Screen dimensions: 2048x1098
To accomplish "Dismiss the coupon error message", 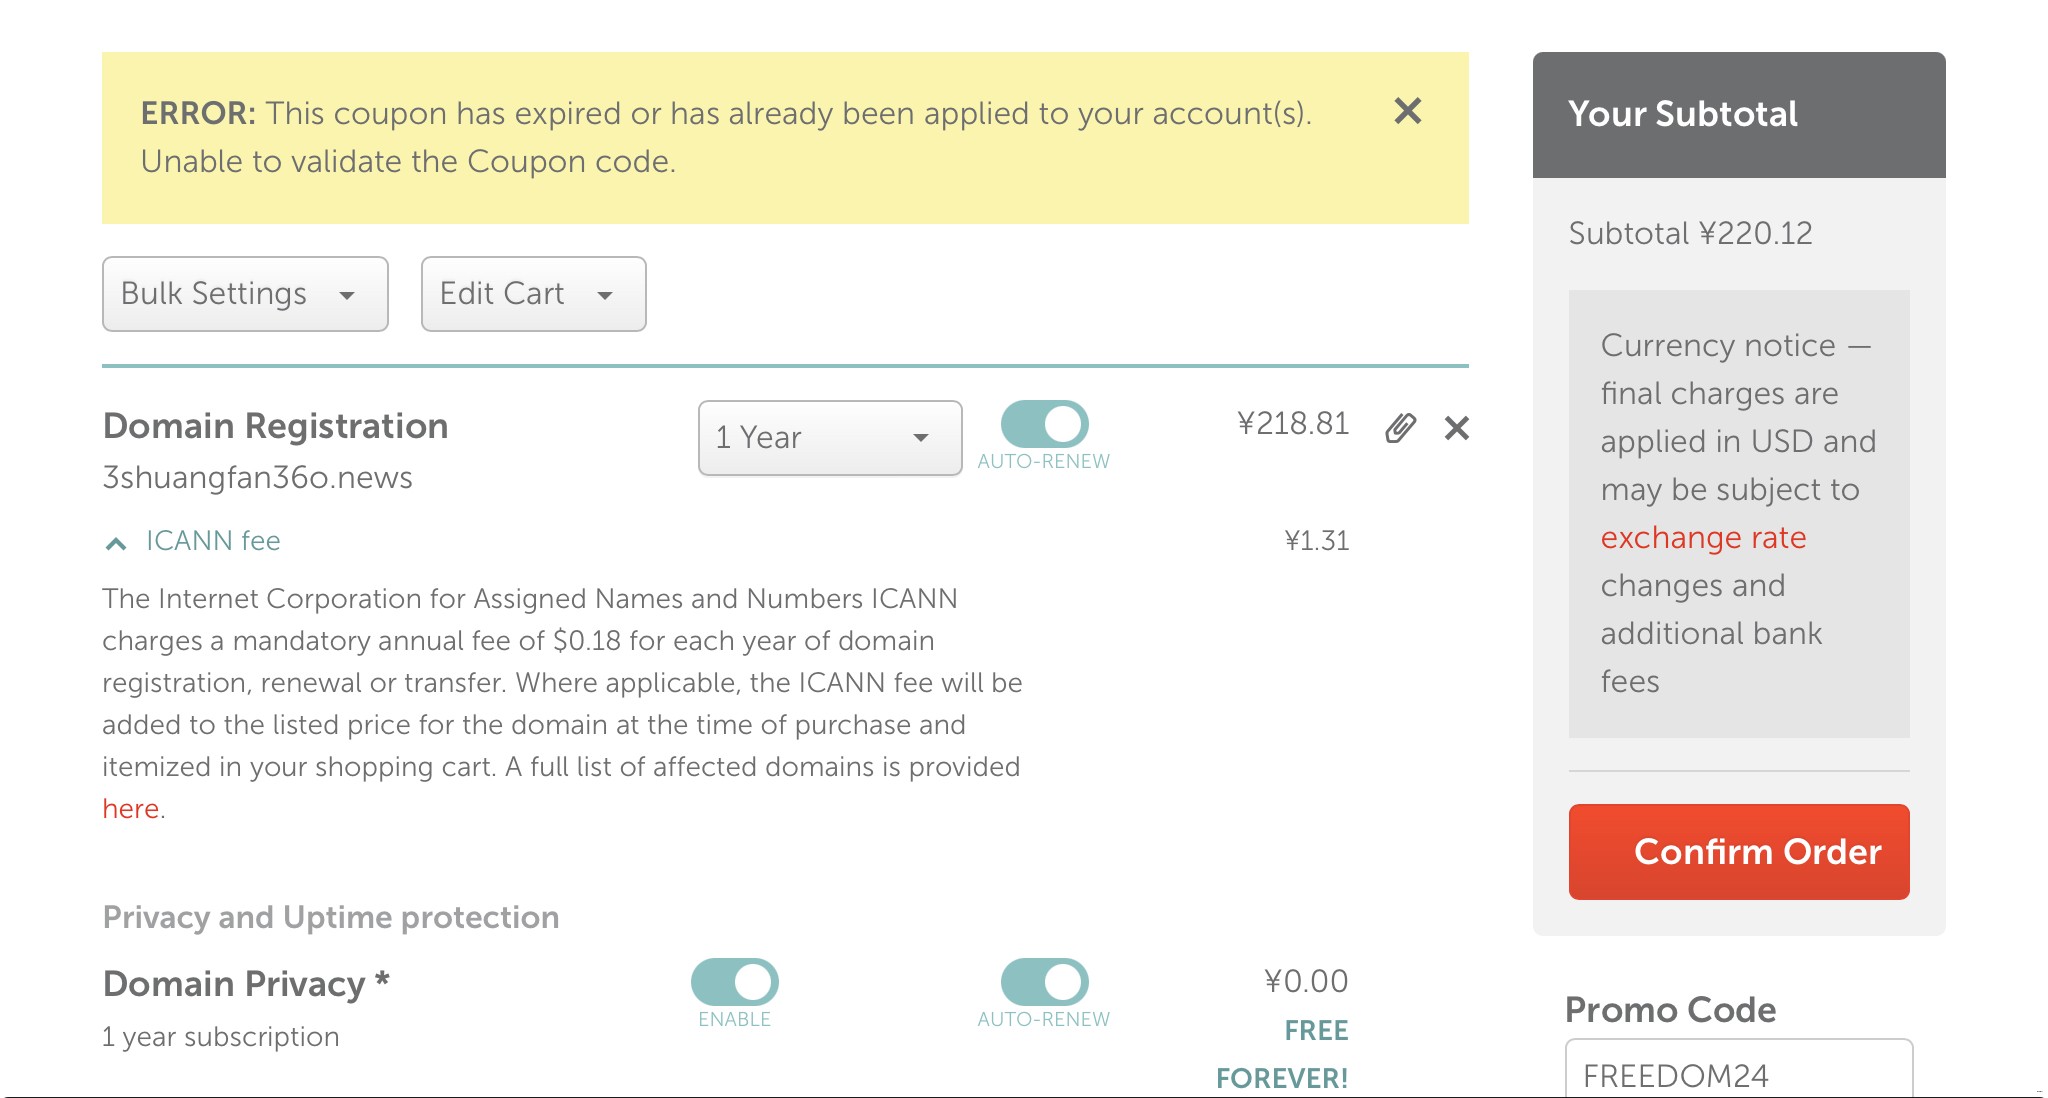I will [x=1407, y=111].
